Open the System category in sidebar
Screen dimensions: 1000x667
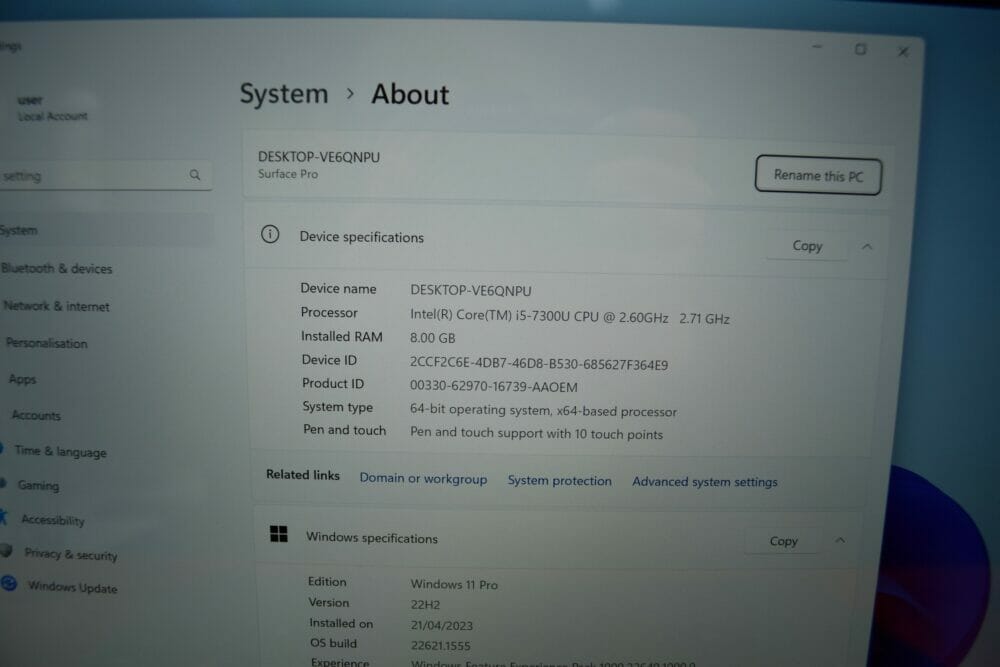[x=19, y=230]
